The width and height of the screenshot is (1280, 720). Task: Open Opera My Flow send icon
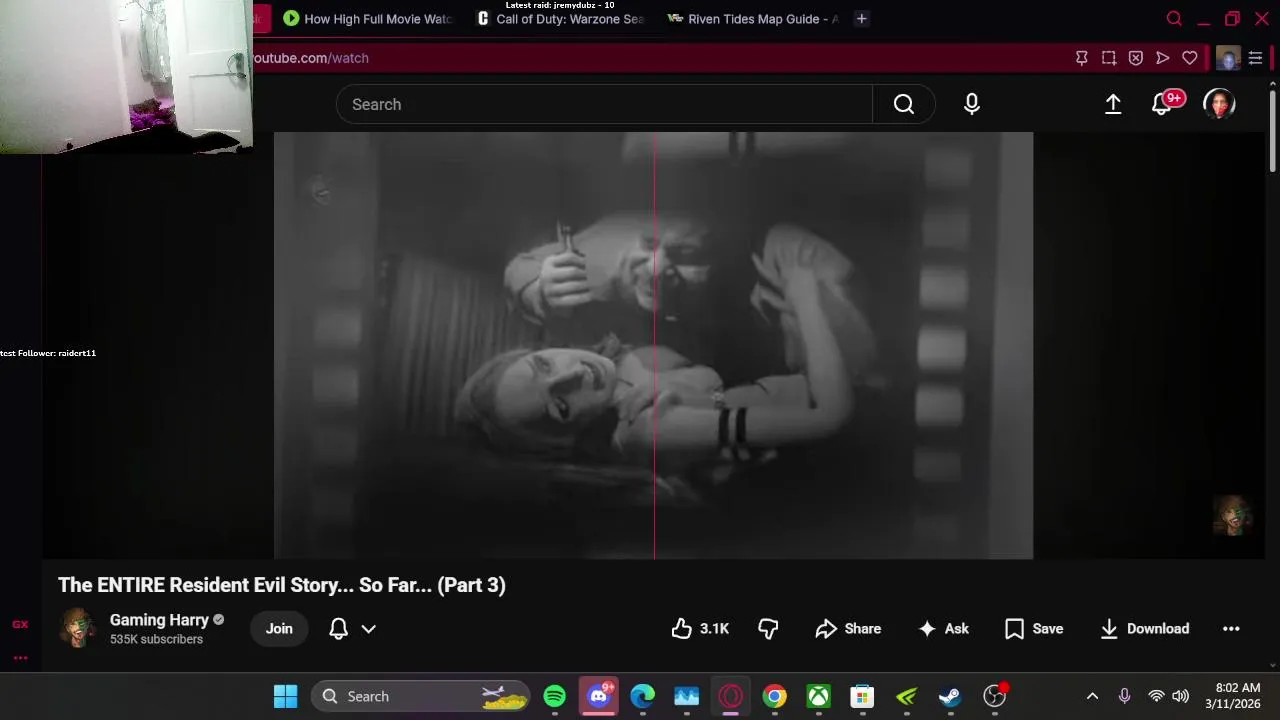coord(1163,58)
